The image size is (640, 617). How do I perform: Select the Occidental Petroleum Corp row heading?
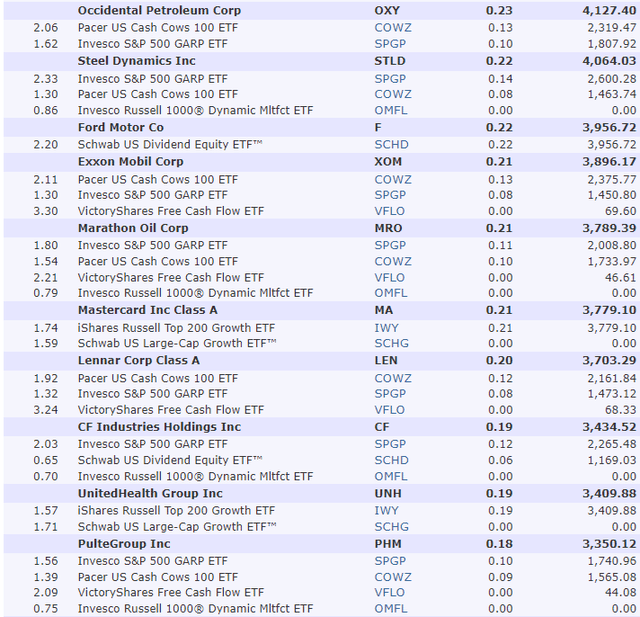[159, 11]
